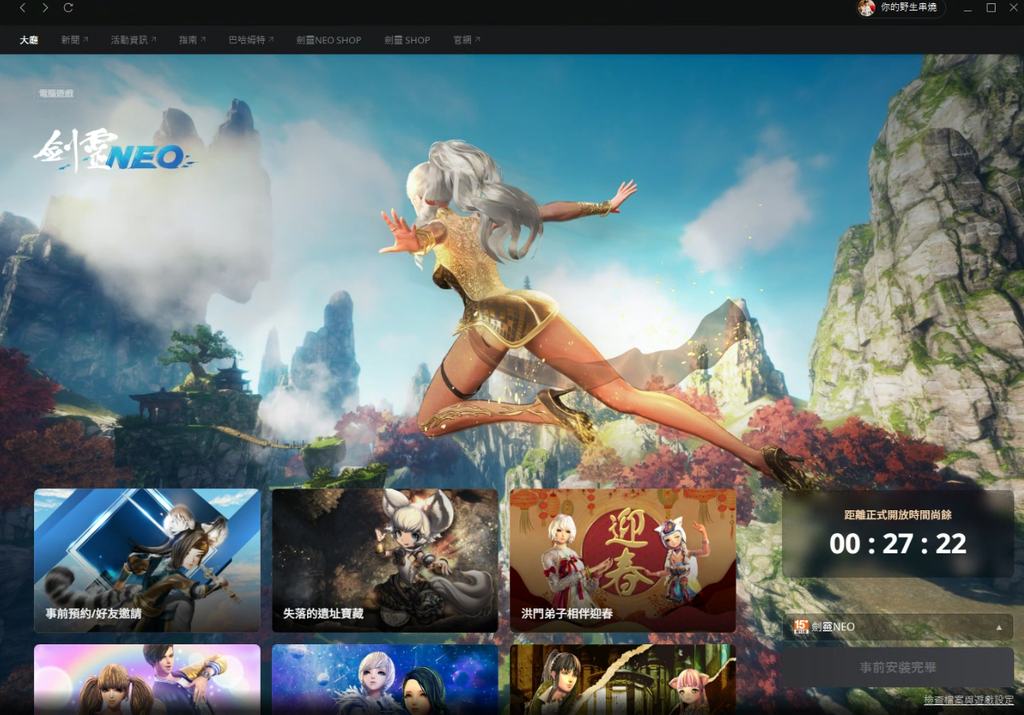Viewport: 1024px width, 715px height.
Task: Go forward with the right arrow
Action: tap(45, 8)
